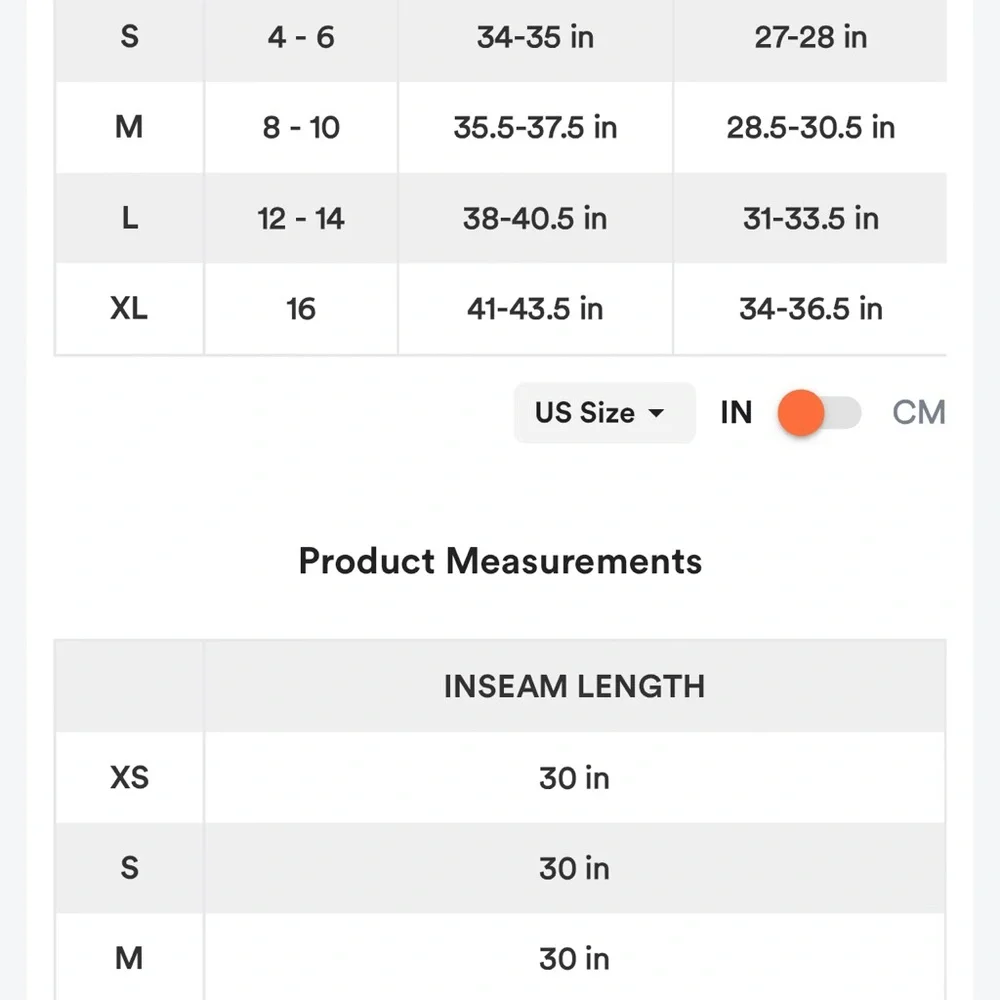Click the 8 - 10 US size cell

click(x=301, y=127)
